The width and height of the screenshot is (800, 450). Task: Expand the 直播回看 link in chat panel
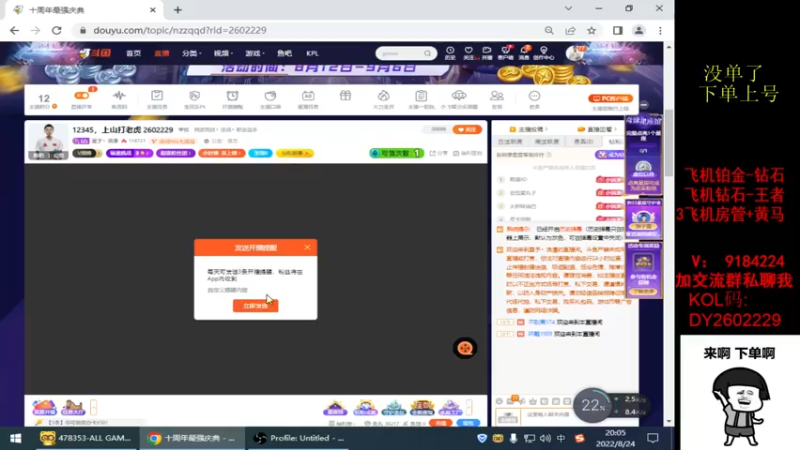[597, 129]
